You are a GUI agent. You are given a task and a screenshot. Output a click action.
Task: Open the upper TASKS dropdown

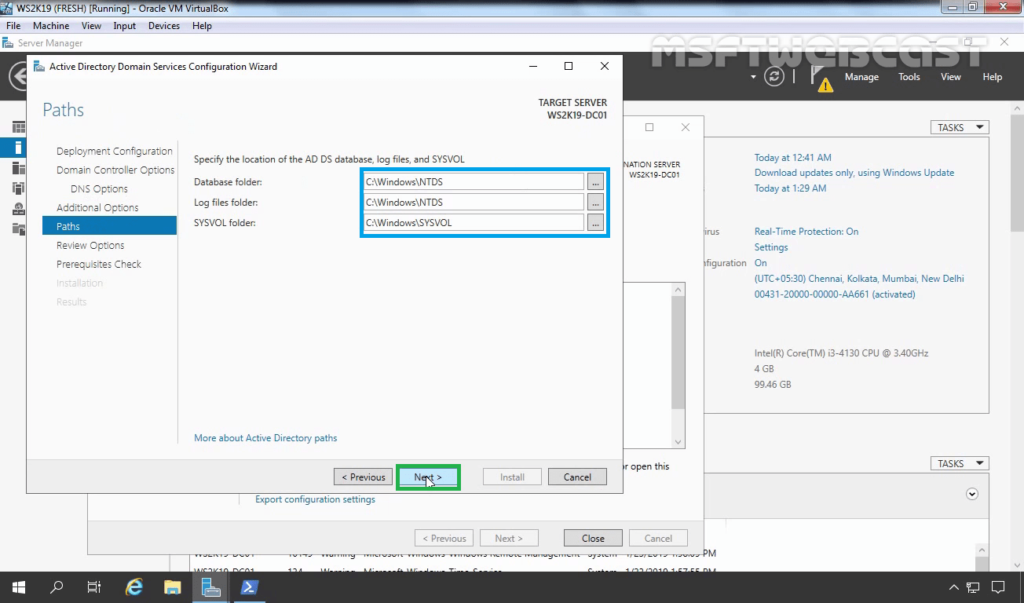(x=959, y=127)
